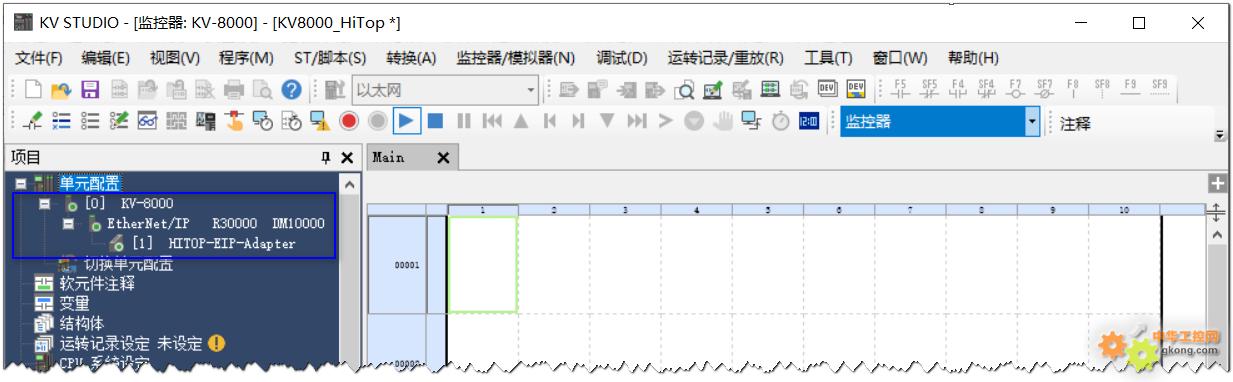Click the red record button
Screen dimensions: 1233x382
coord(349,121)
